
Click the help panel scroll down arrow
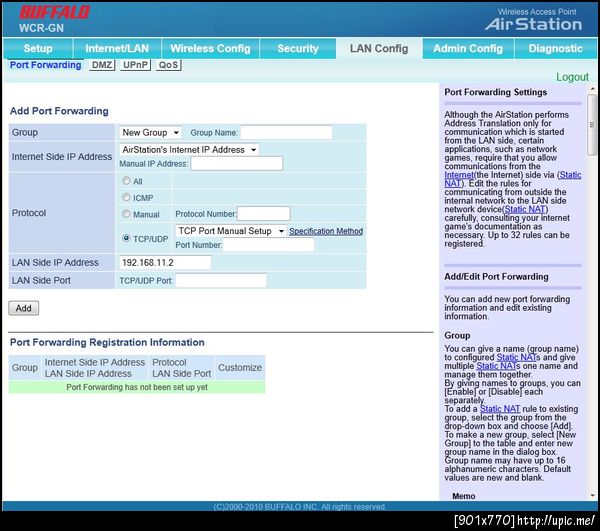coord(592,495)
